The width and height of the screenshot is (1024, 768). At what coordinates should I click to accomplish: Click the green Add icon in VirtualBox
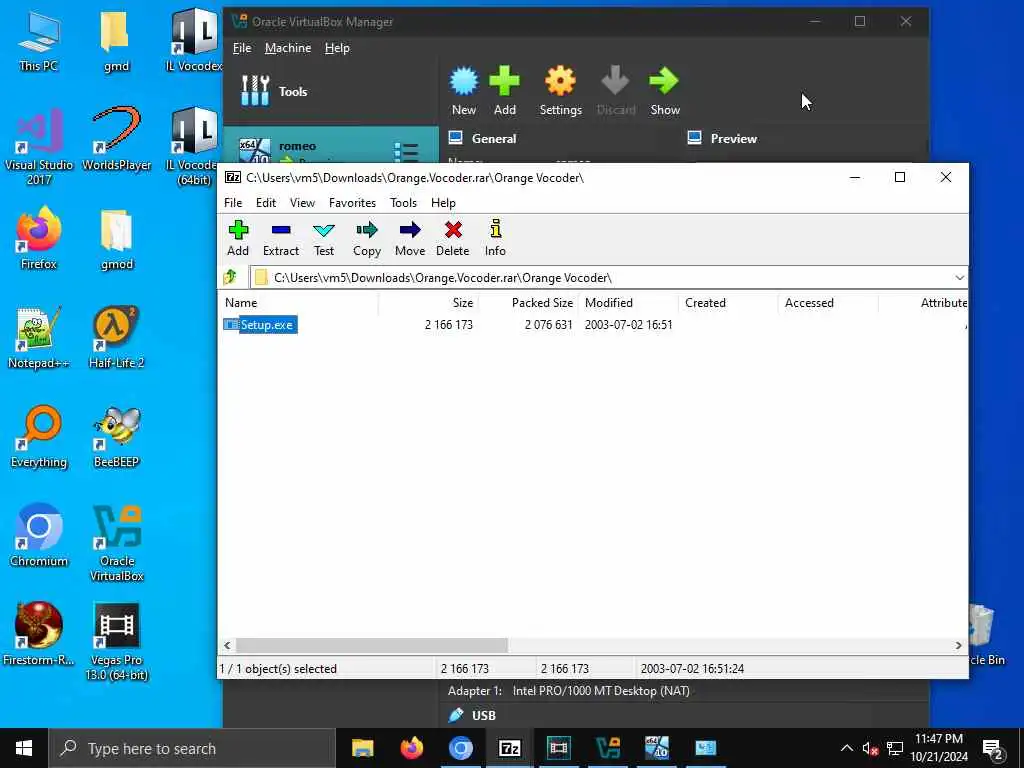pyautogui.click(x=505, y=91)
